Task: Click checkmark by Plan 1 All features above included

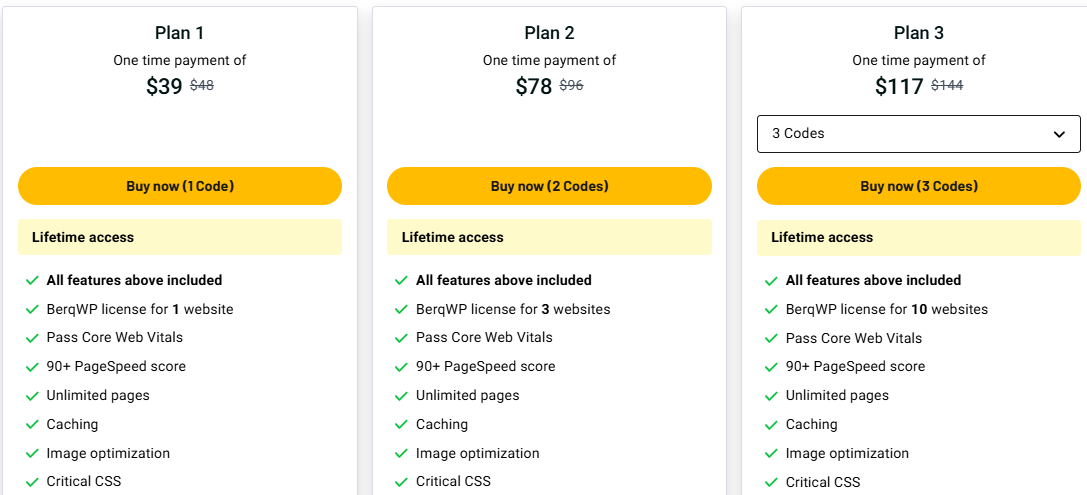Action: point(32,281)
